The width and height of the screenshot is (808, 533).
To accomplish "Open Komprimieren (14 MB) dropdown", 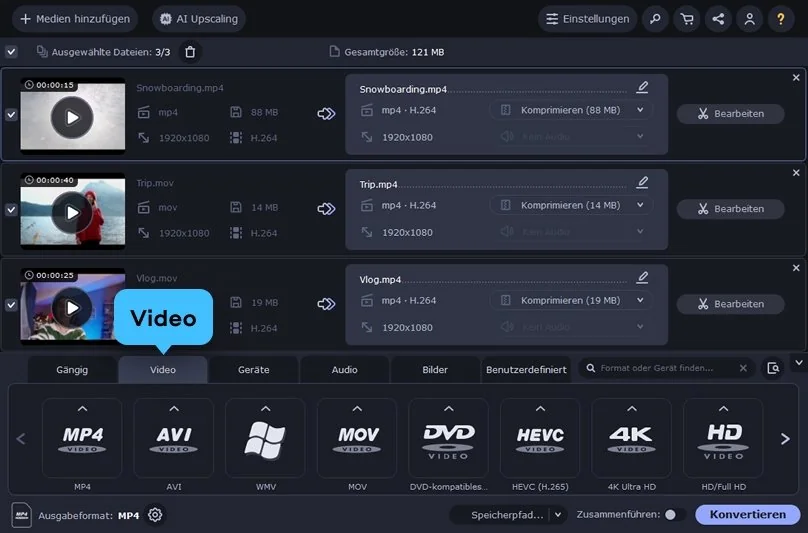I will click(571, 205).
